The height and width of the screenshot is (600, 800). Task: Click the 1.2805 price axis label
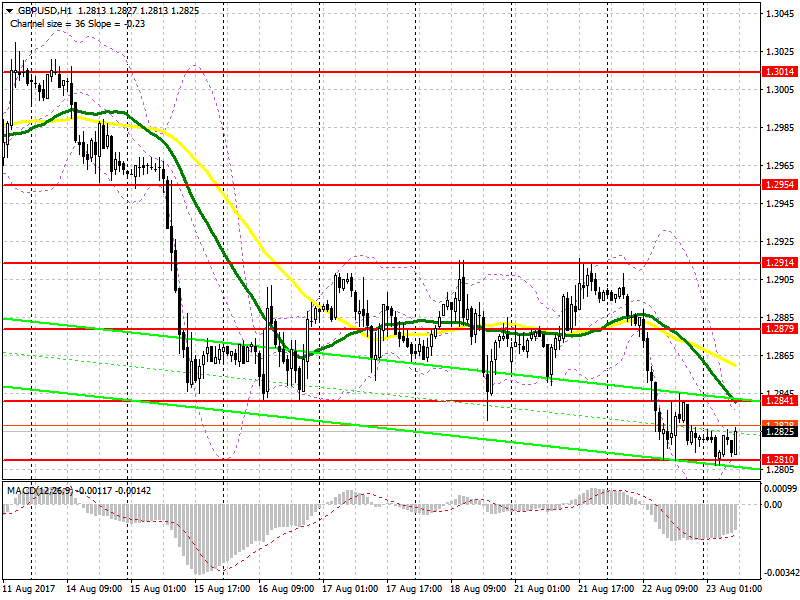point(781,469)
